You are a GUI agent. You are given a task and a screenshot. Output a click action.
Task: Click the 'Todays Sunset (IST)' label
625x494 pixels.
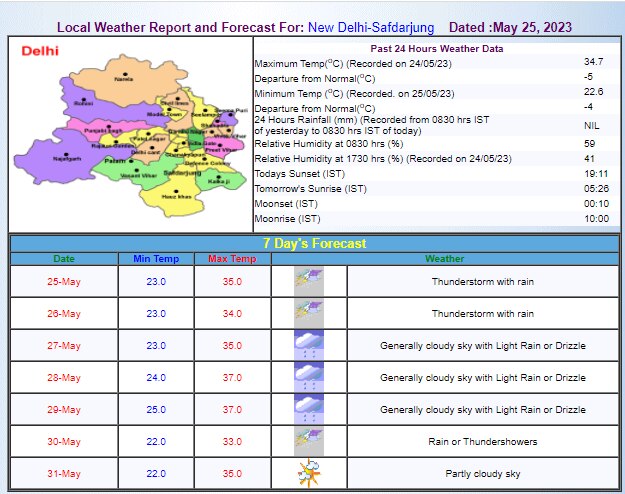click(300, 174)
